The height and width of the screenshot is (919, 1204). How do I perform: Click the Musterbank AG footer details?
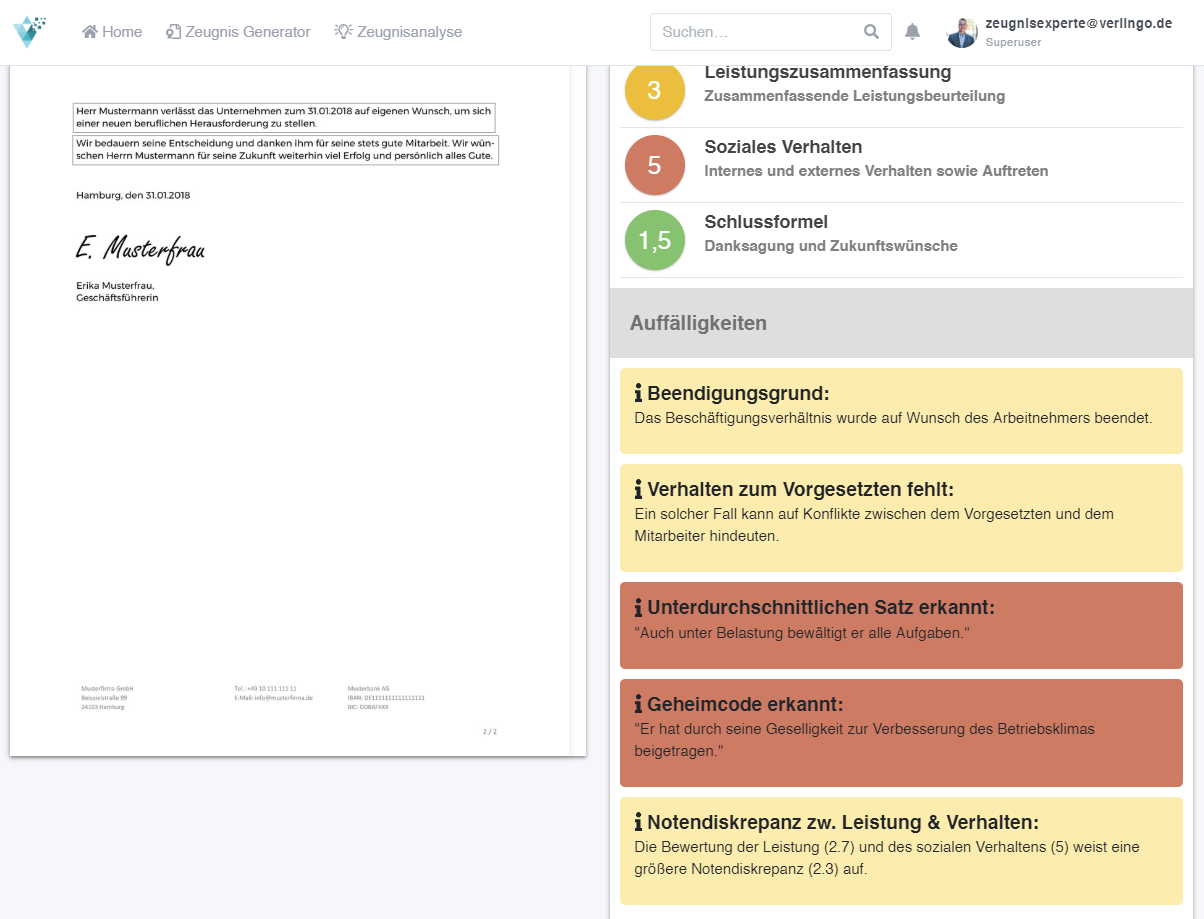pyautogui.click(x=386, y=697)
